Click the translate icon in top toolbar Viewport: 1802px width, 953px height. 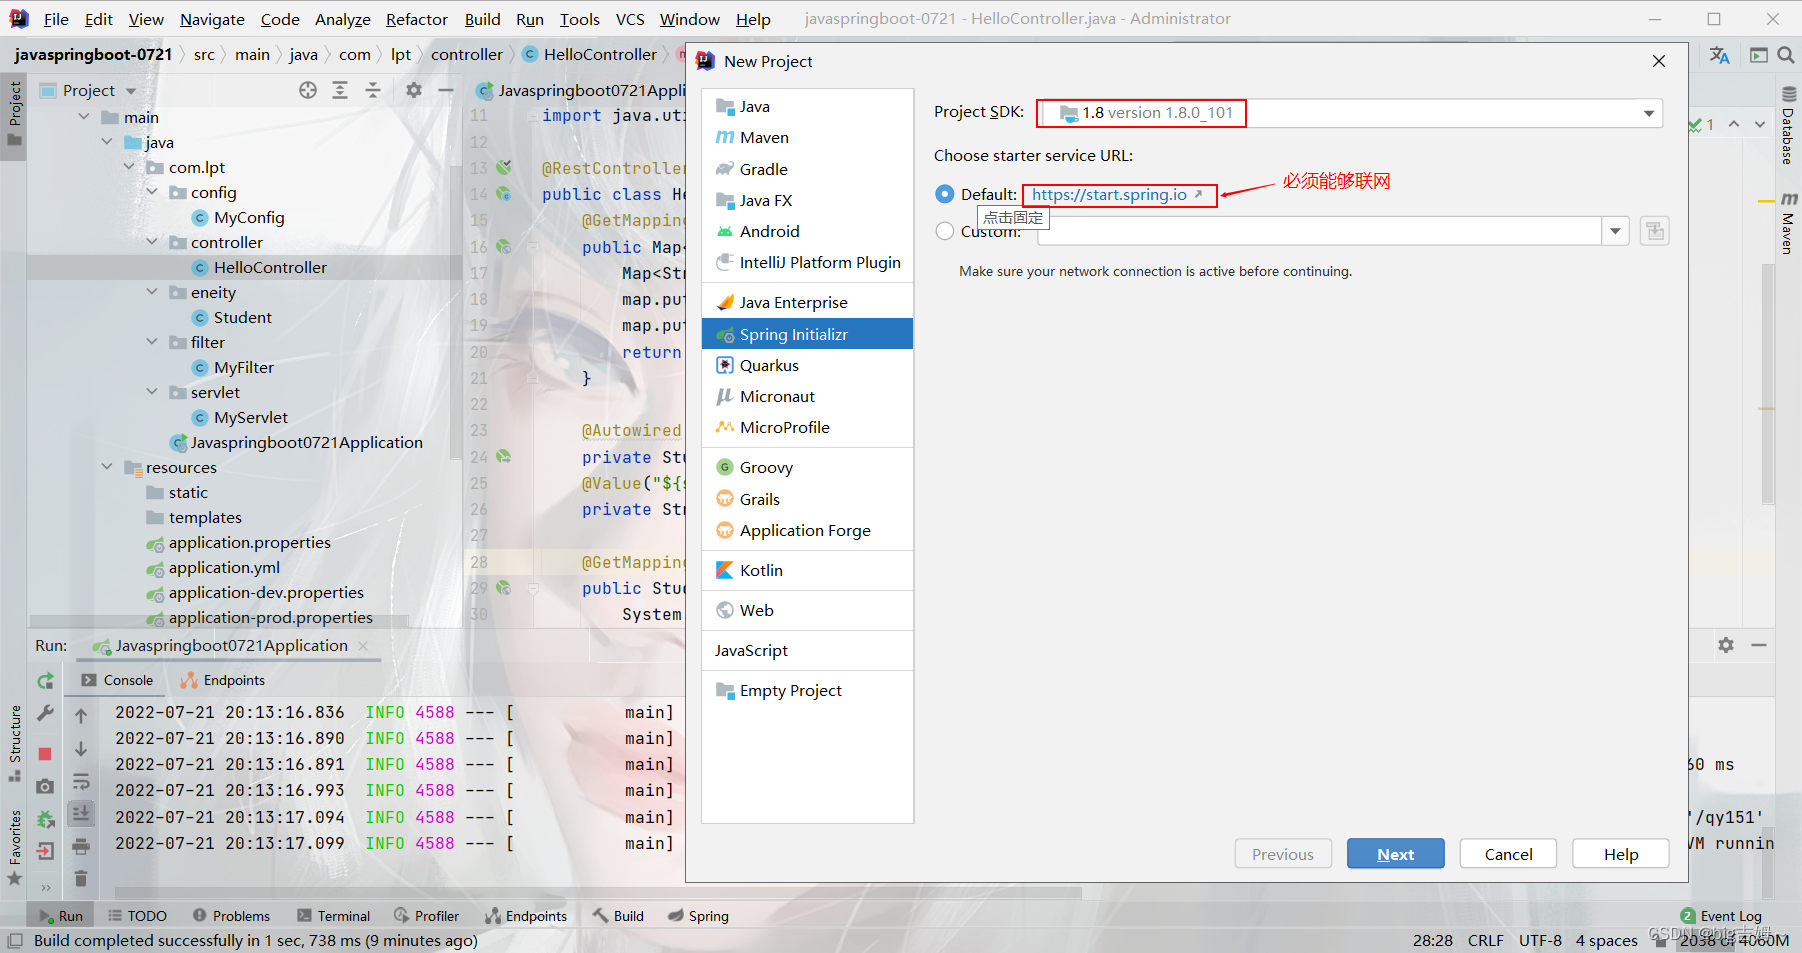(x=1720, y=55)
